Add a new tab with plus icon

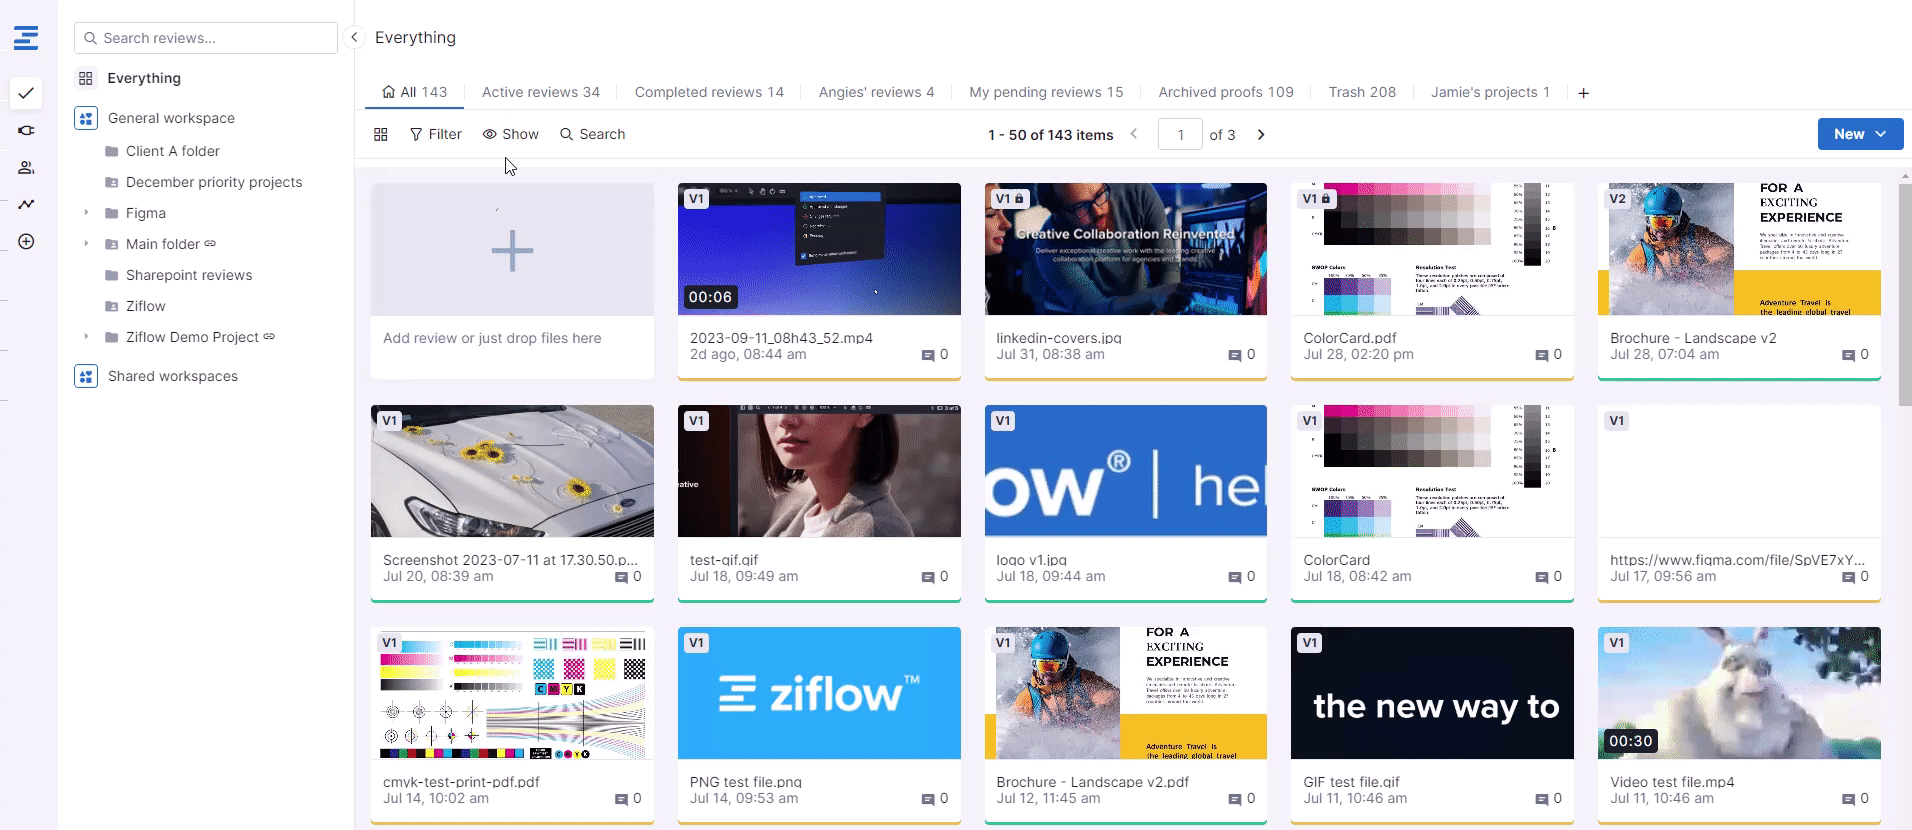1583,93
